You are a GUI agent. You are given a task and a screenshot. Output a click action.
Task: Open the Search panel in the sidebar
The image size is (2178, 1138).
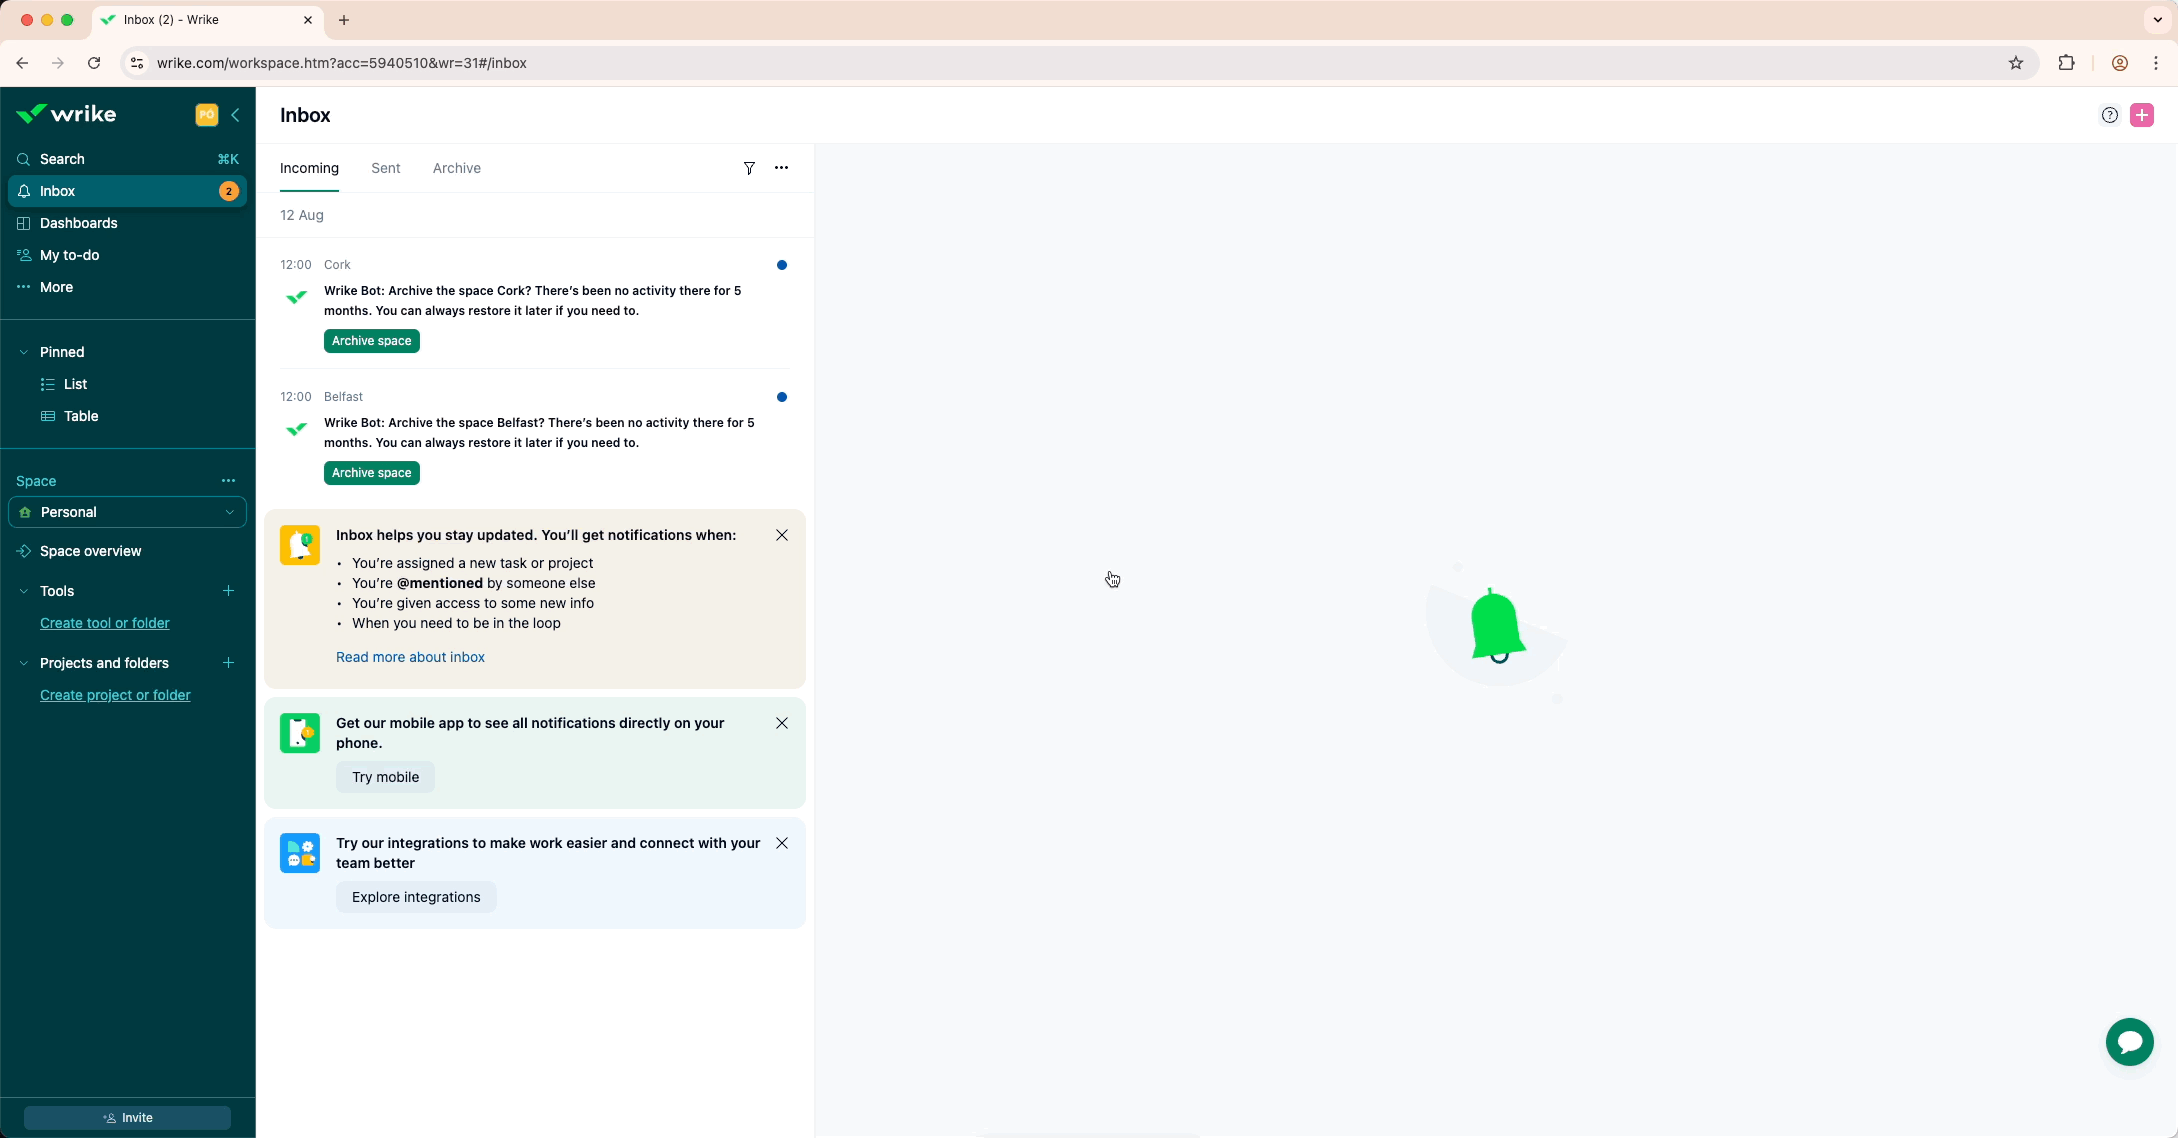62,158
